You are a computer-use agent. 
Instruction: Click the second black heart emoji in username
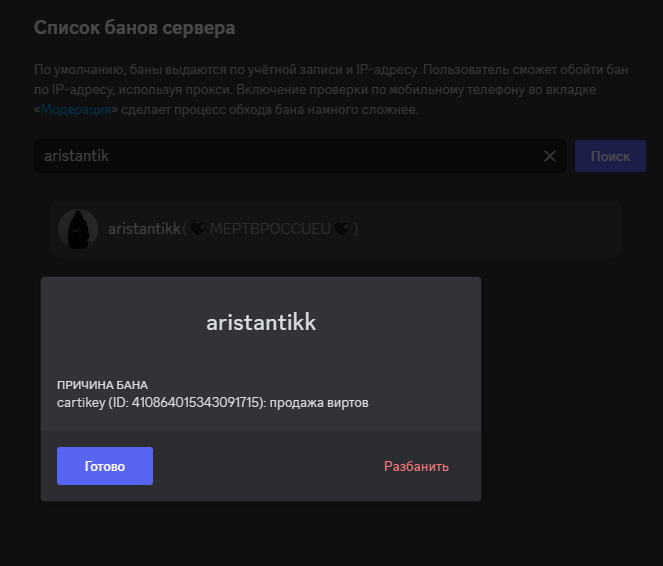pos(341,229)
